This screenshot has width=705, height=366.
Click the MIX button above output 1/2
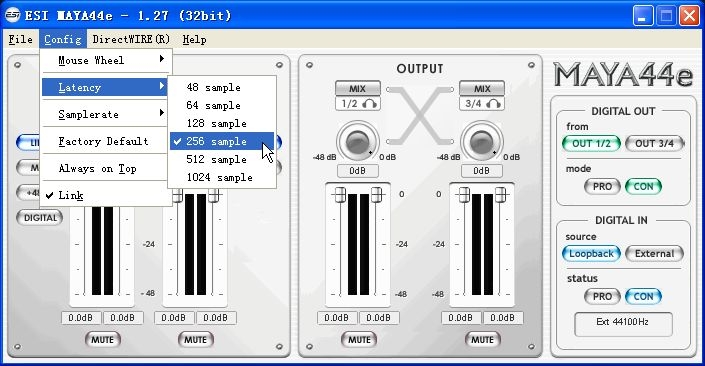click(357, 89)
